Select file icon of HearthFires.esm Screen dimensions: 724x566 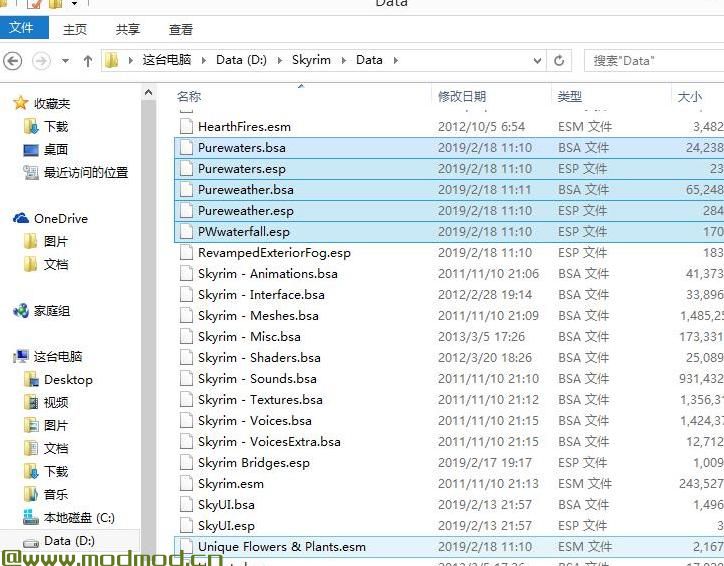click(186, 126)
